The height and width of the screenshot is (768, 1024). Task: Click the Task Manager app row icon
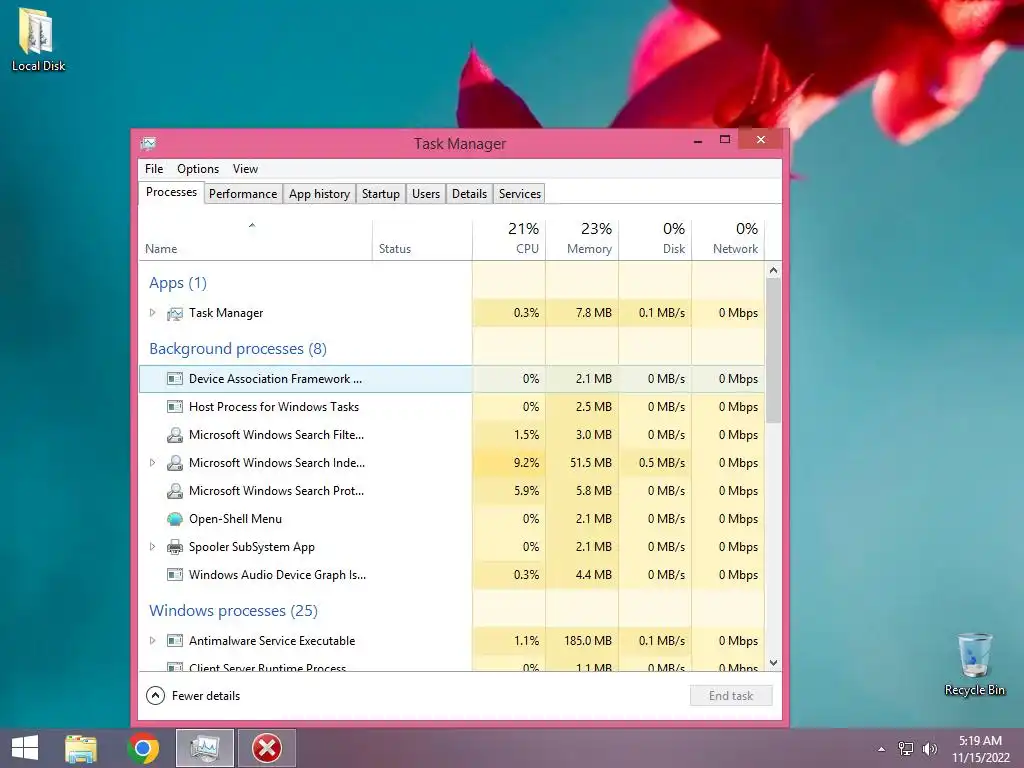(174, 313)
